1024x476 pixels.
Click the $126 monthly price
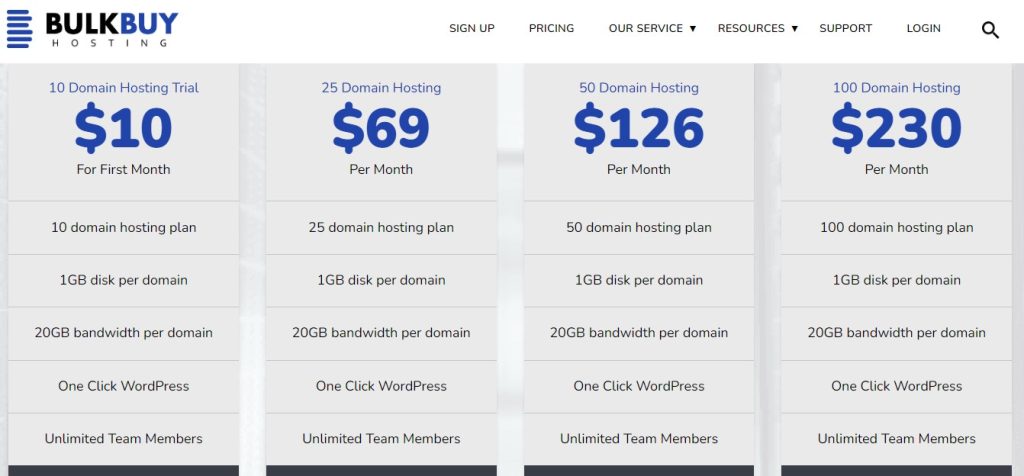(x=639, y=128)
